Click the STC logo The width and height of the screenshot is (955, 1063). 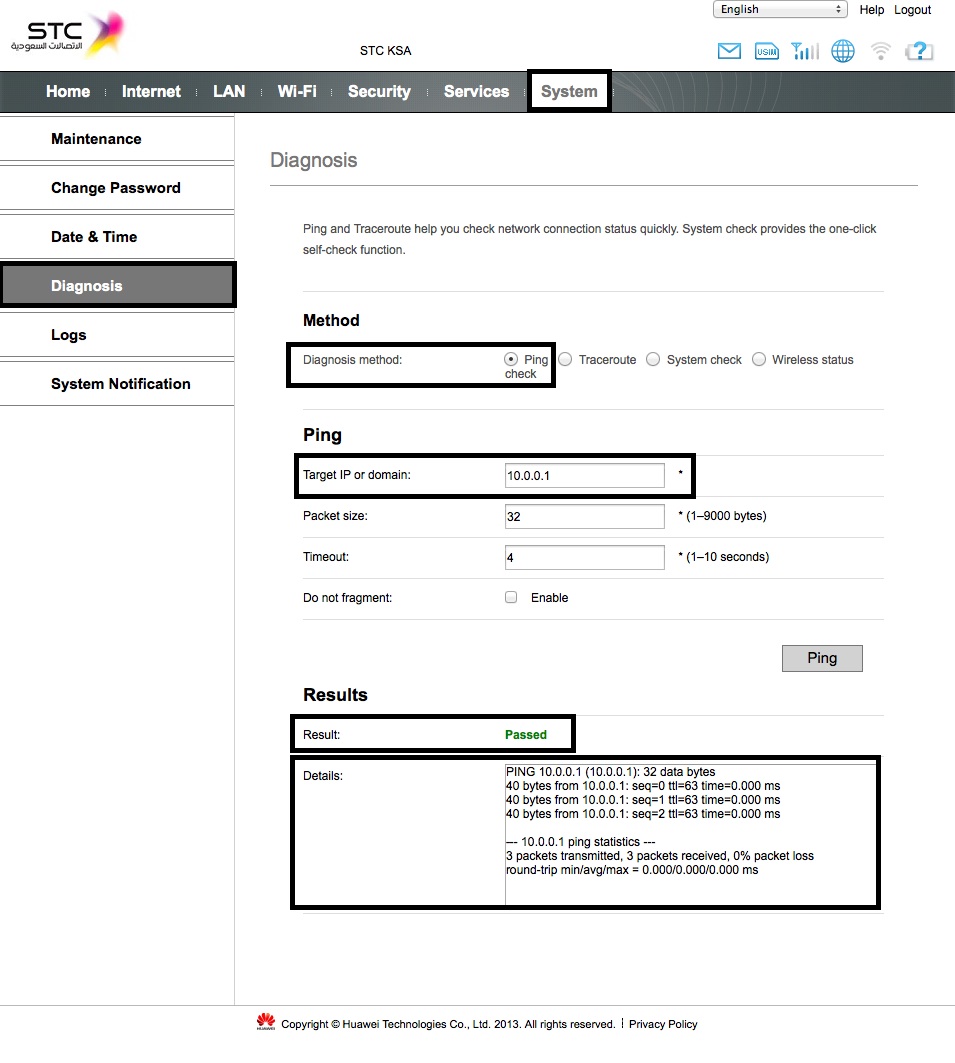pos(68,36)
